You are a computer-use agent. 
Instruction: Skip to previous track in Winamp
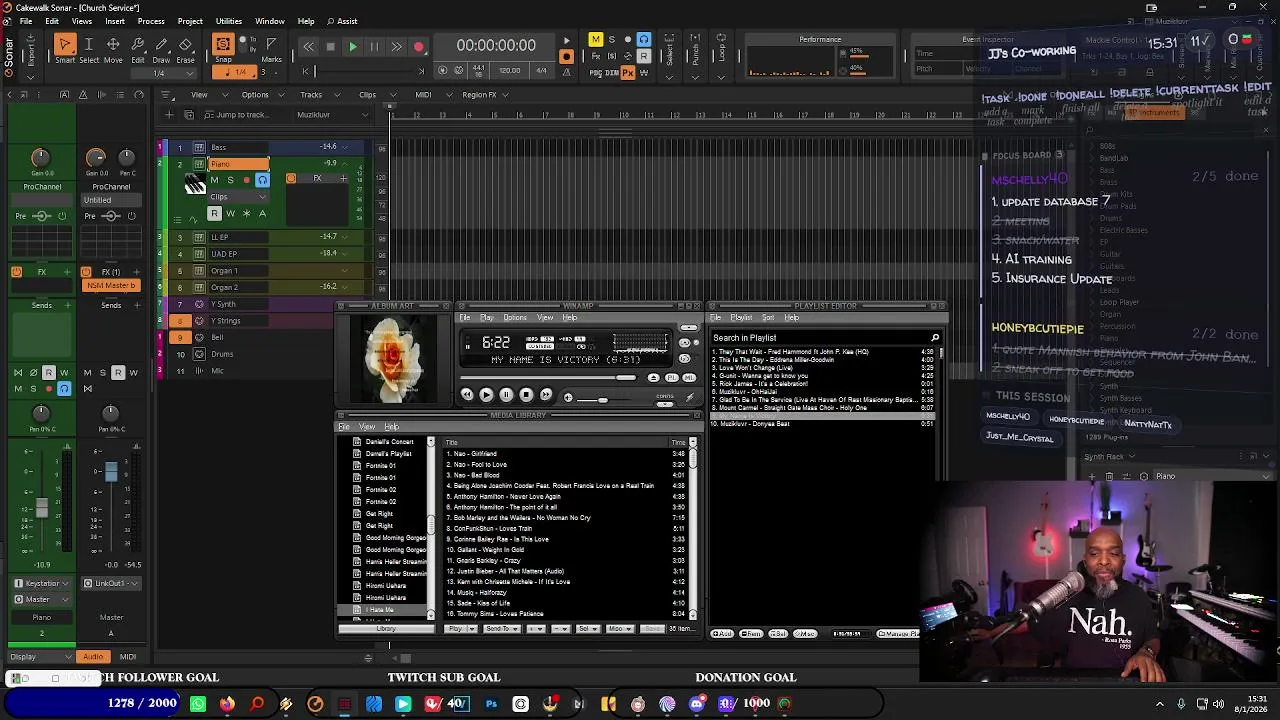467,395
